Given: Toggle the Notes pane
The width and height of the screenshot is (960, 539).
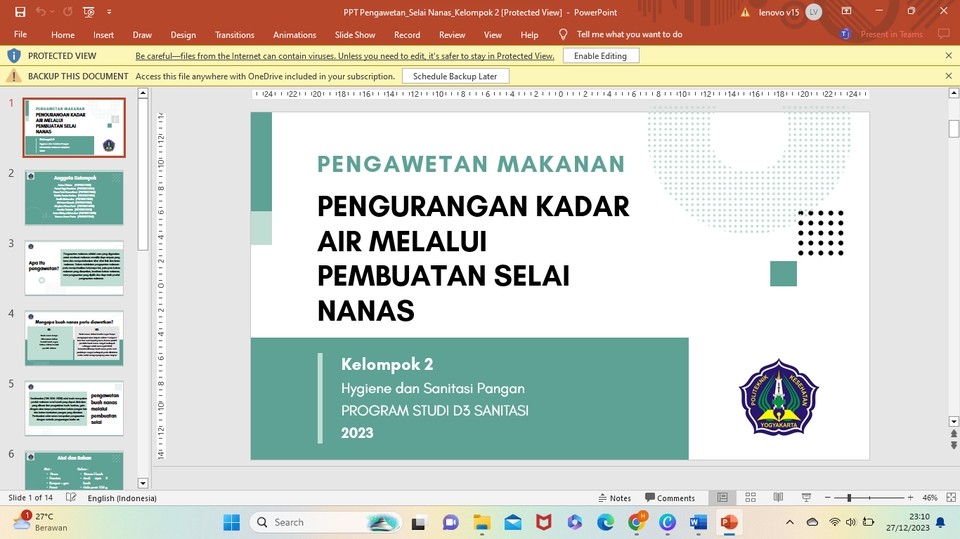Looking at the screenshot, I should tap(615, 498).
